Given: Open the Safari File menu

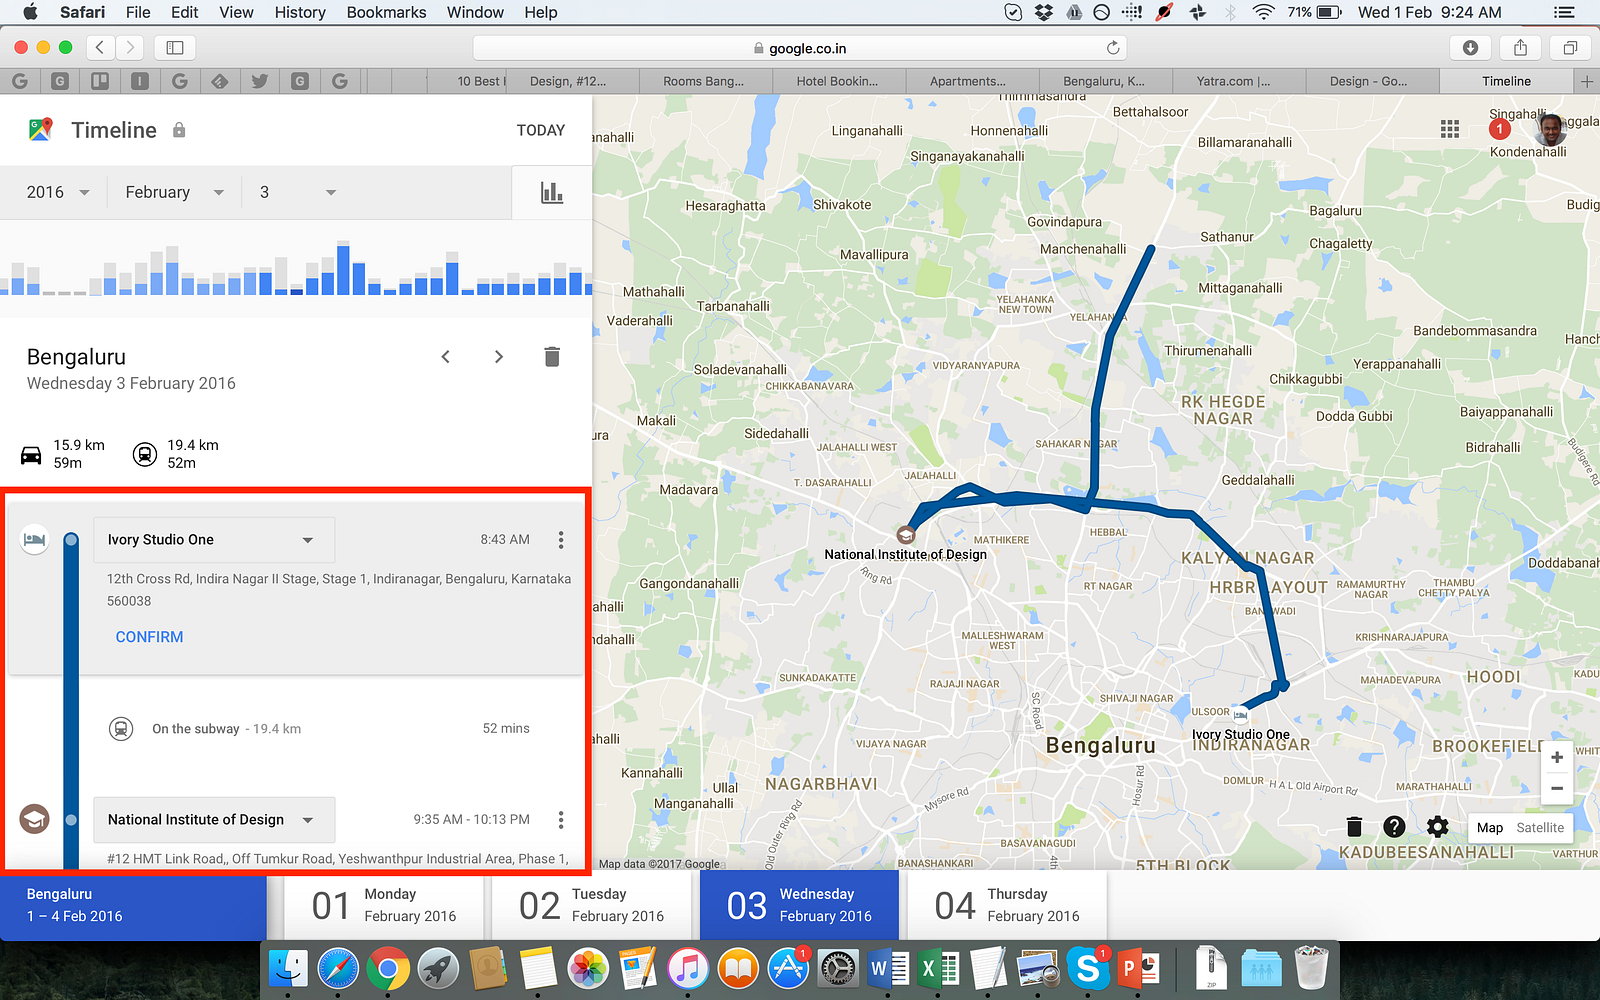Looking at the screenshot, I should [138, 12].
